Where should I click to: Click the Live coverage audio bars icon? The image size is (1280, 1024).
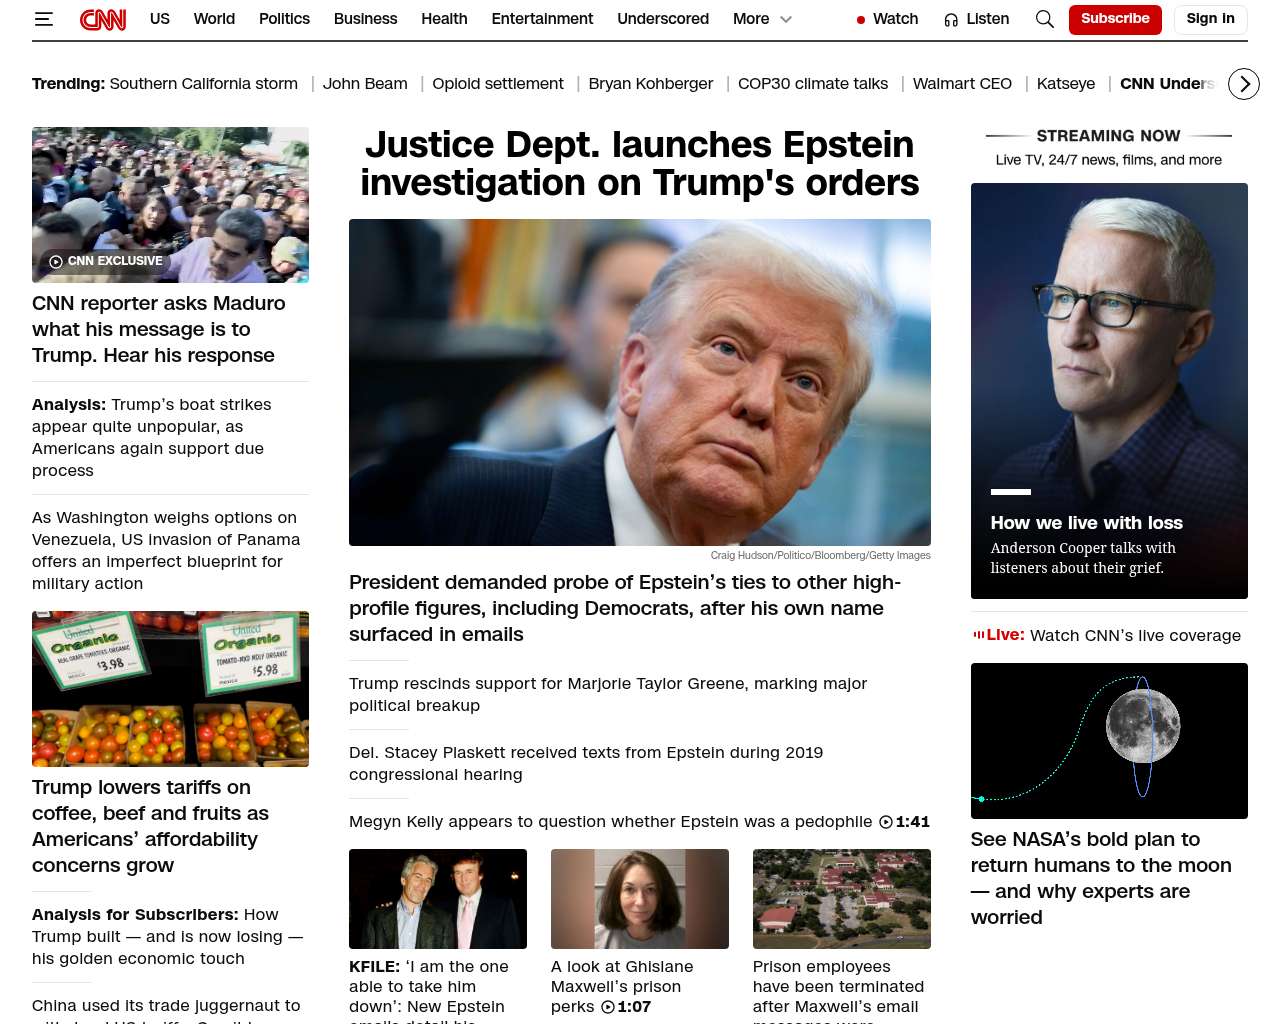(978, 634)
